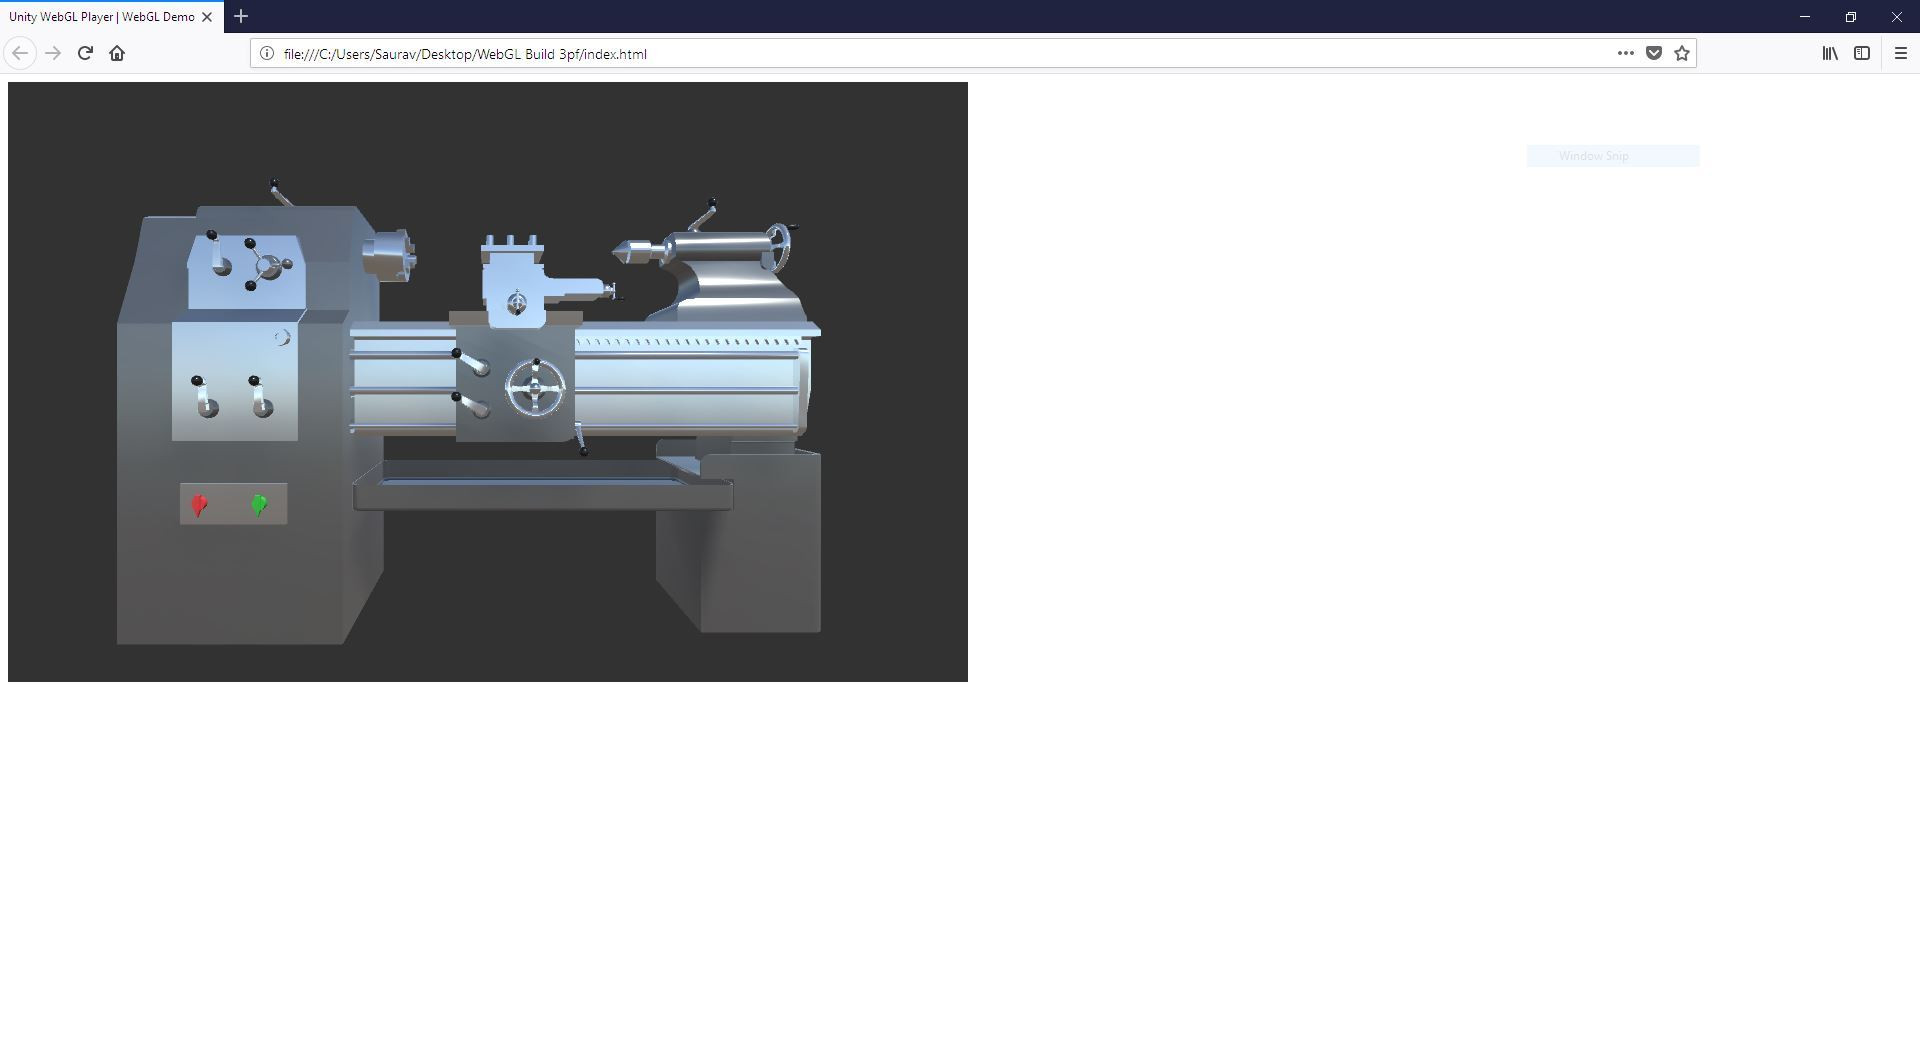Image resolution: width=1920 pixels, height=1040 pixels.
Task: Open the page actions three-dot menu
Action: 1626,54
